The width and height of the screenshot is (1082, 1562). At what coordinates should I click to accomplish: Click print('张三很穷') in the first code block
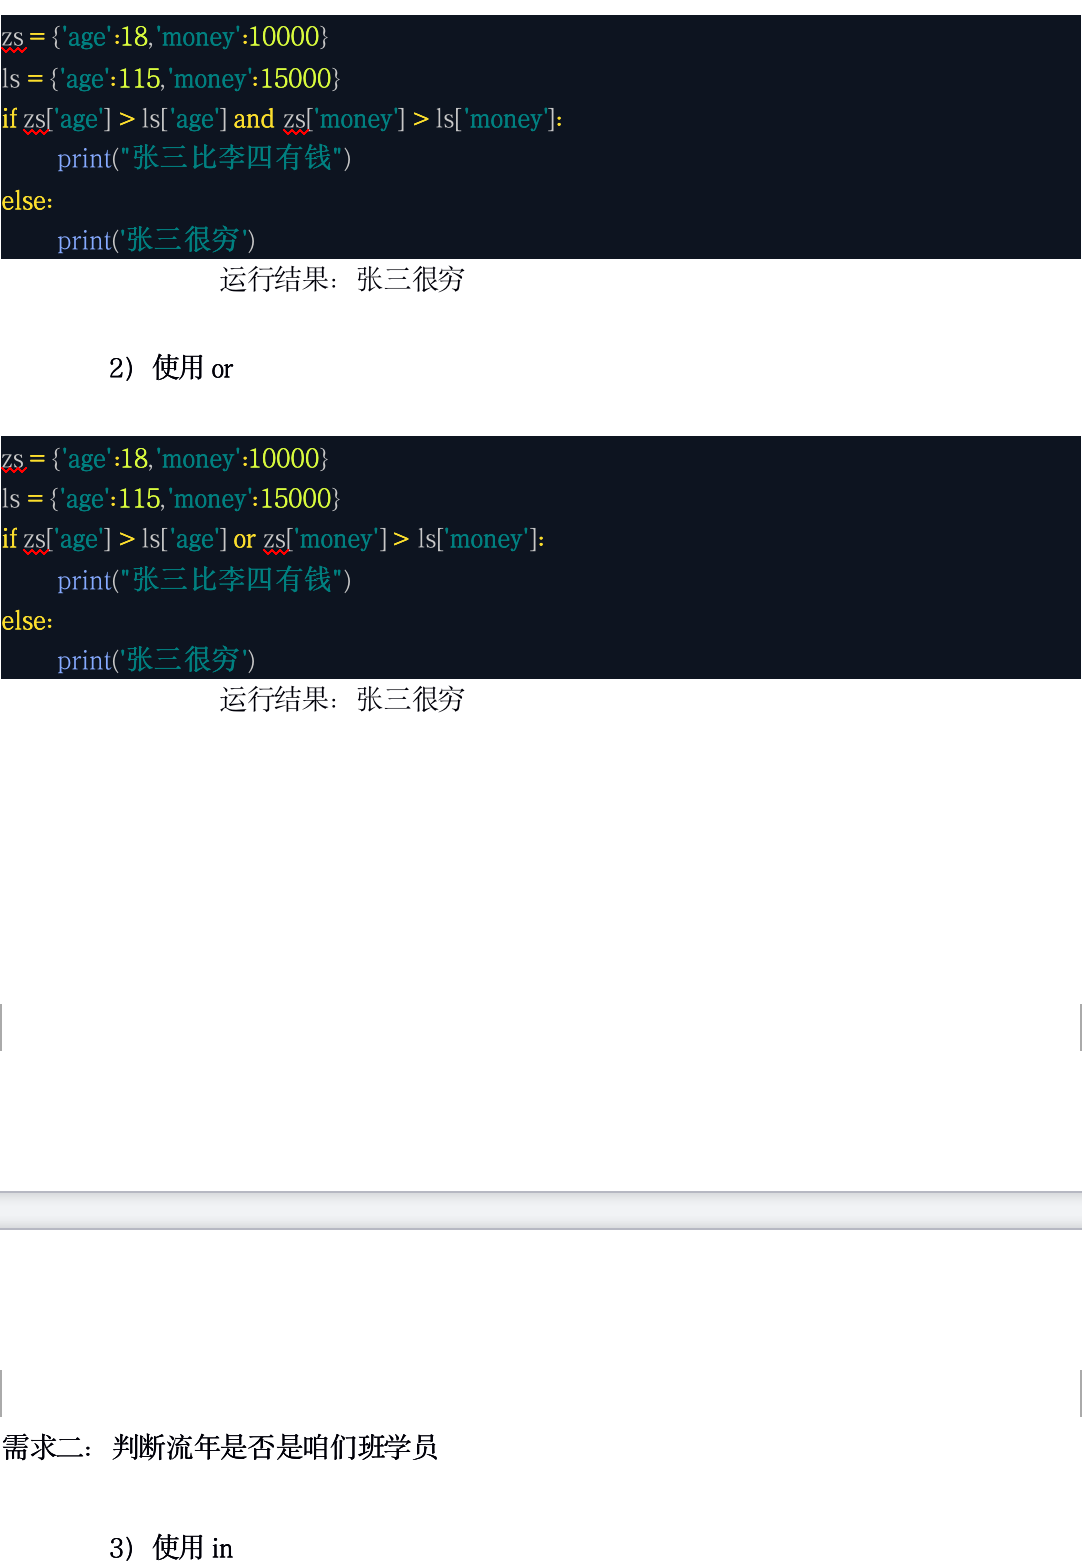[x=156, y=240]
